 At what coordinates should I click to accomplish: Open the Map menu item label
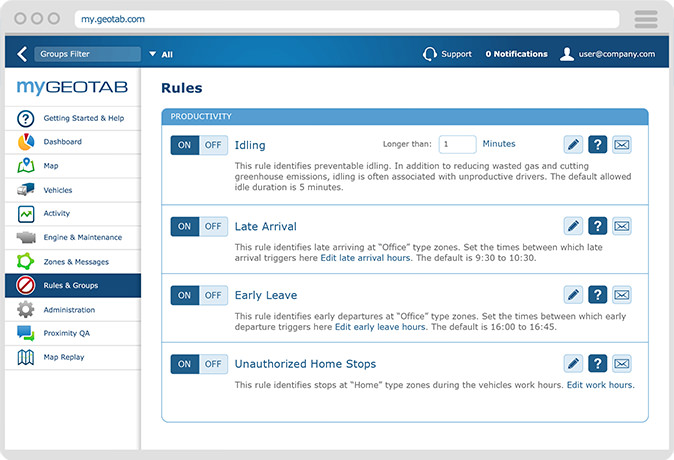tap(51, 166)
